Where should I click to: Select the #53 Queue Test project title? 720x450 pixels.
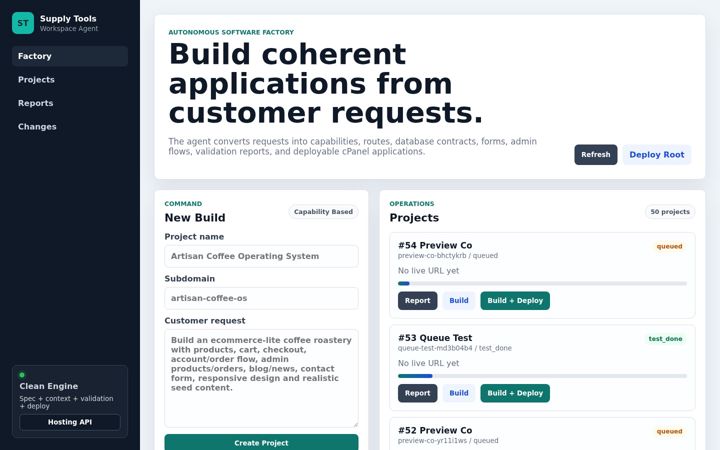(x=435, y=338)
